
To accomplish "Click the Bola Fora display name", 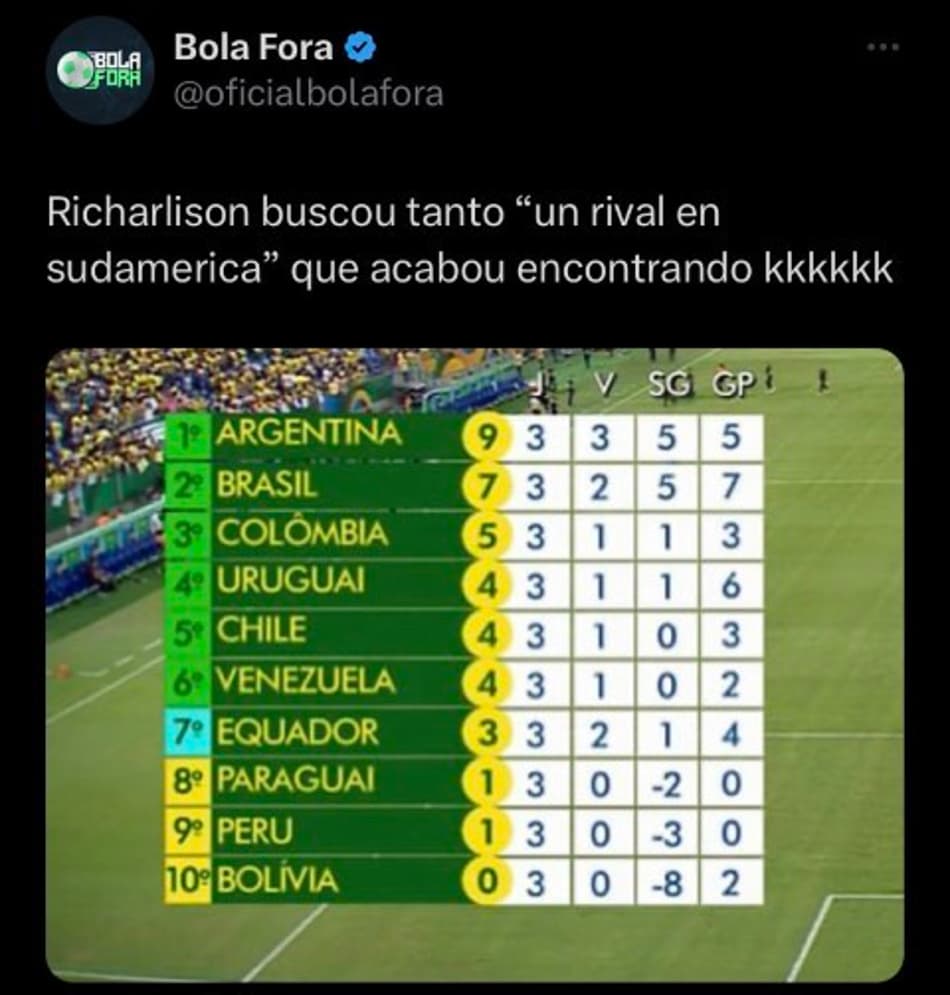I will pyautogui.click(x=253, y=48).
